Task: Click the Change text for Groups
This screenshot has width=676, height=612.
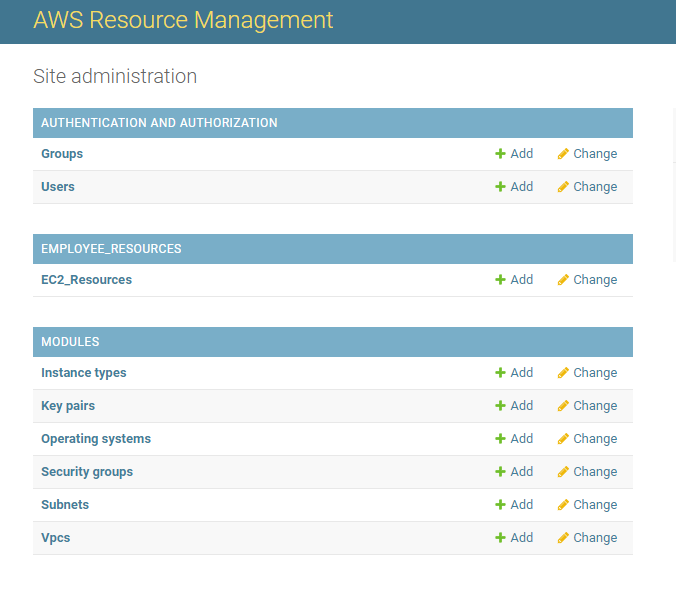Action: pyautogui.click(x=595, y=154)
